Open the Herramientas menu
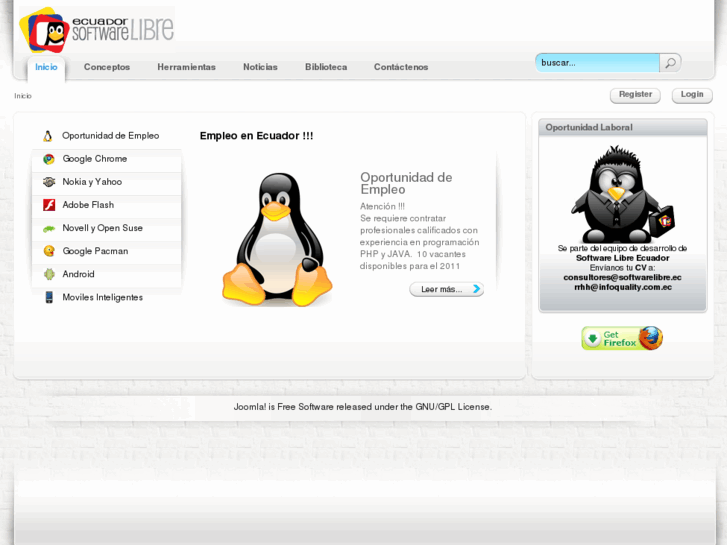The width and height of the screenshot is (727, 545). pyautogui.click(x=186, y=67)
